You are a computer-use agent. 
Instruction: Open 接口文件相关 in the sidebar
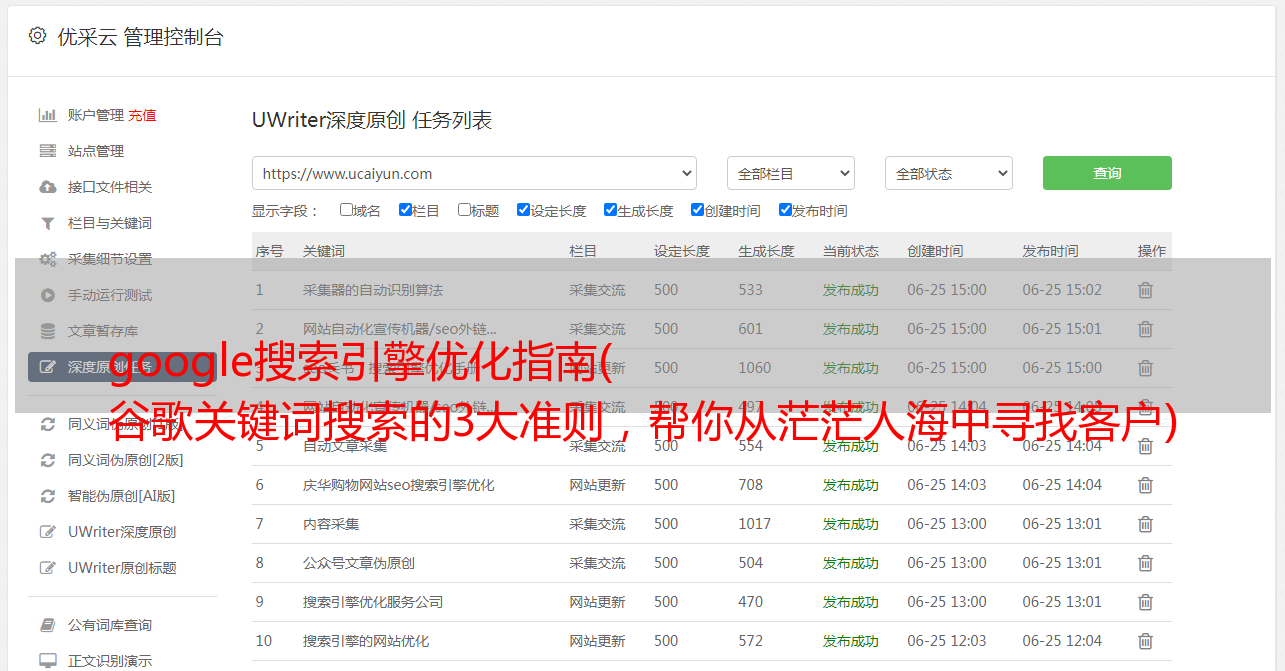point(110,187)
